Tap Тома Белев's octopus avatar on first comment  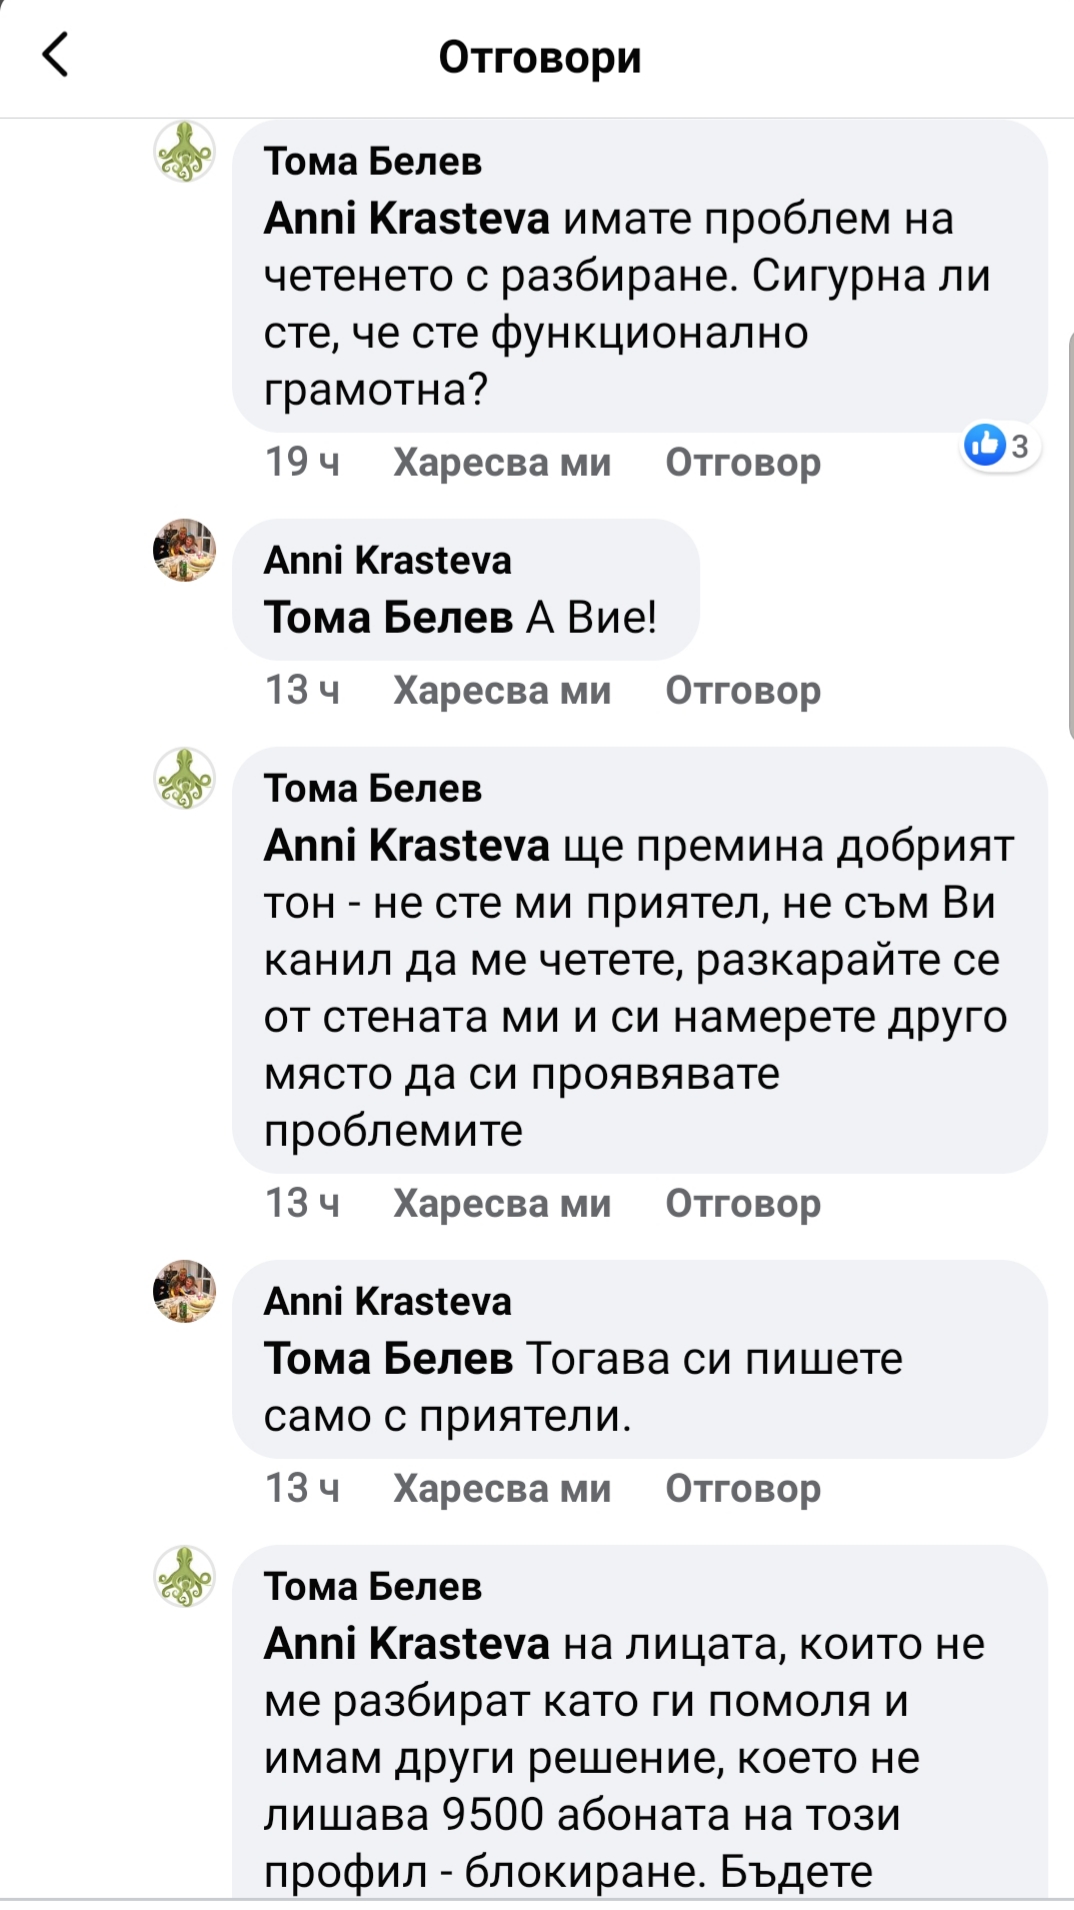(185, 152)
